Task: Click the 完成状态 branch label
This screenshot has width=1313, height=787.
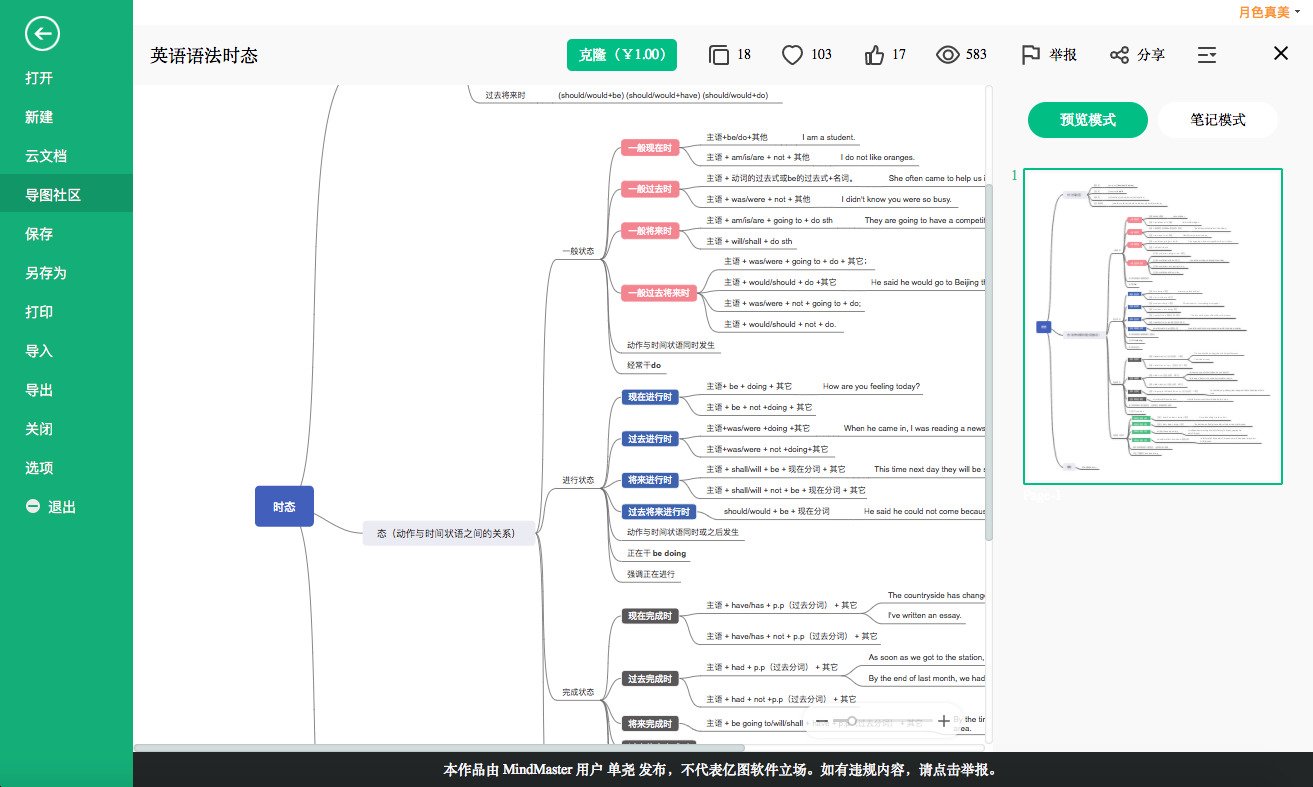Action: (578, 692)
